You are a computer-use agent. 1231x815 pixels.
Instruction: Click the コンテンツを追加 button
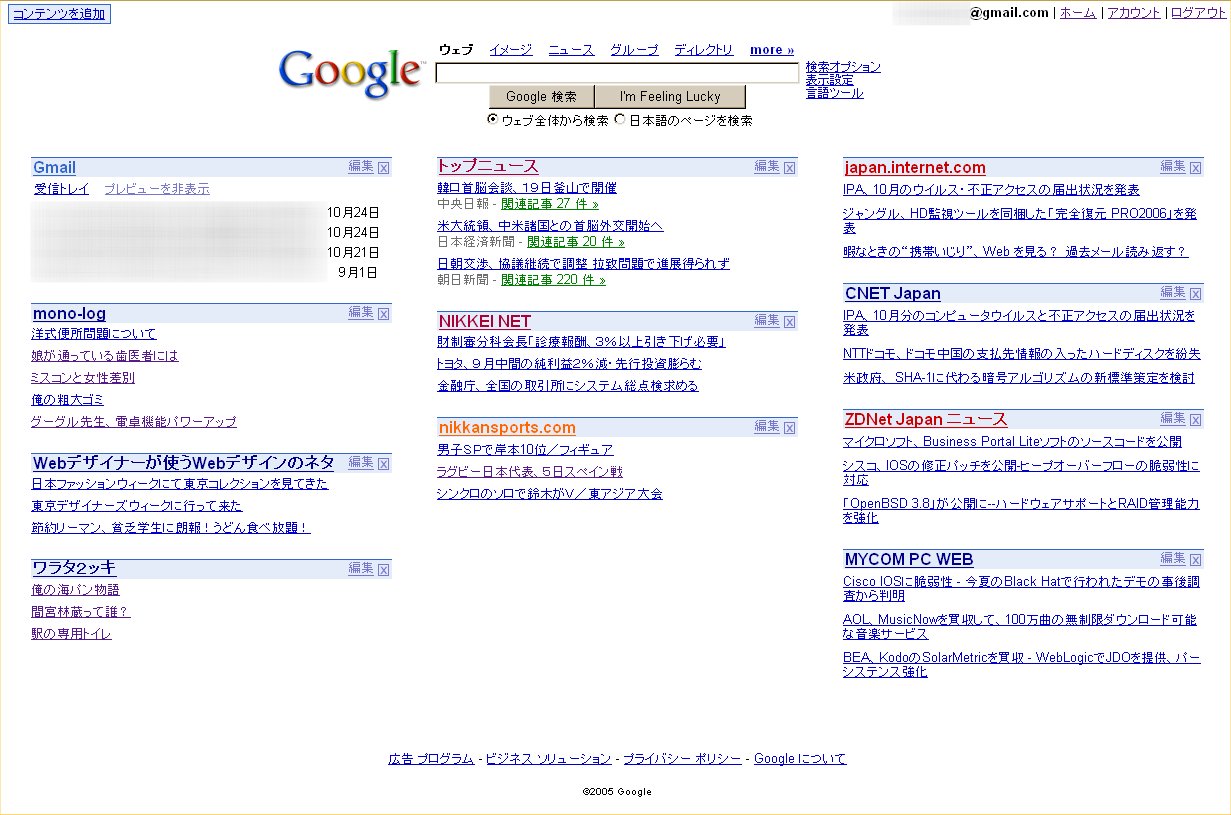[58, 14]
